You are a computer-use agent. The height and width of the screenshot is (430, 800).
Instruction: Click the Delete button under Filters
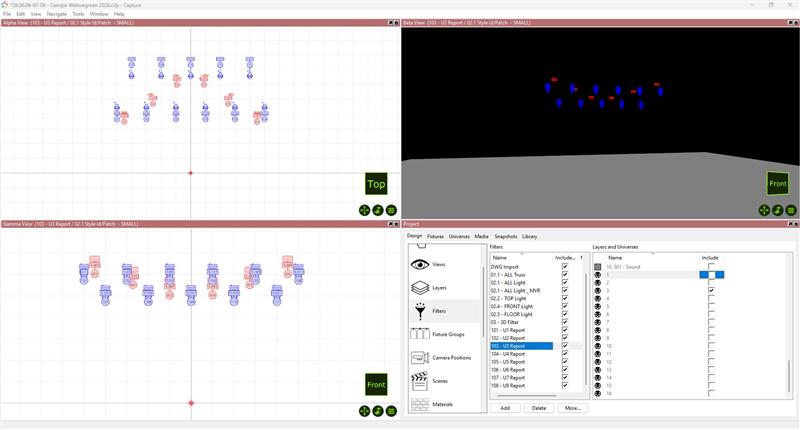tap(538, 408)
